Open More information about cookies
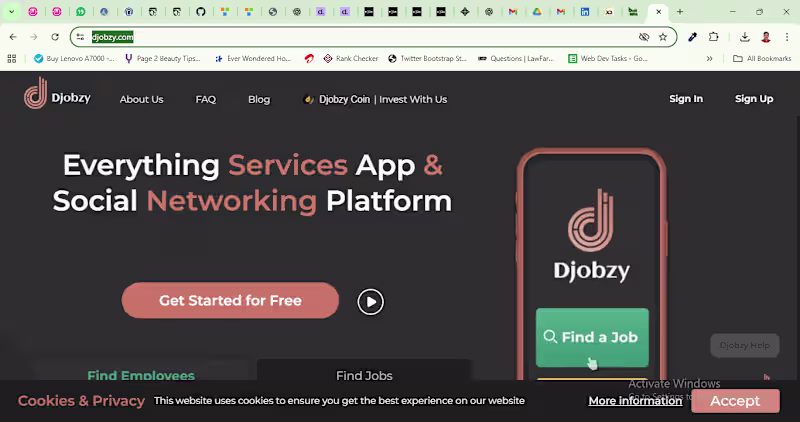This screenshot has height=422, width=800. [x=635, y=401]
